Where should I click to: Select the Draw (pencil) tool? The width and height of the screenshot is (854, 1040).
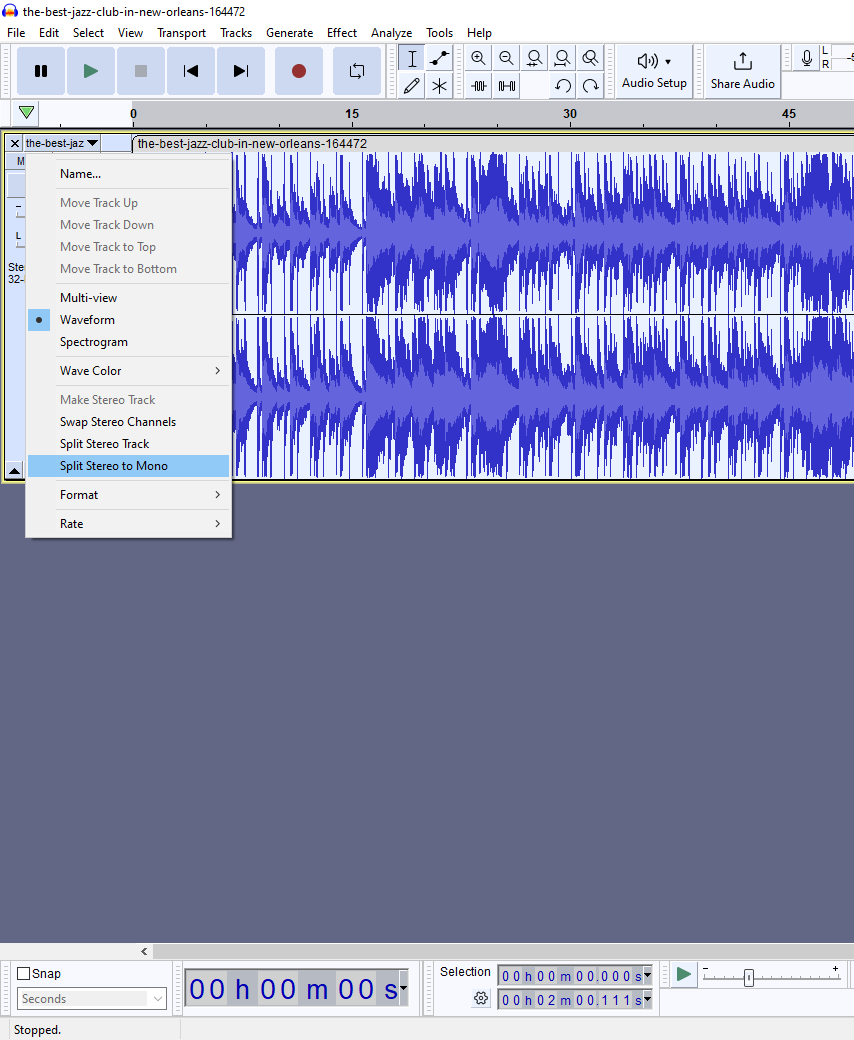[412, 86]
